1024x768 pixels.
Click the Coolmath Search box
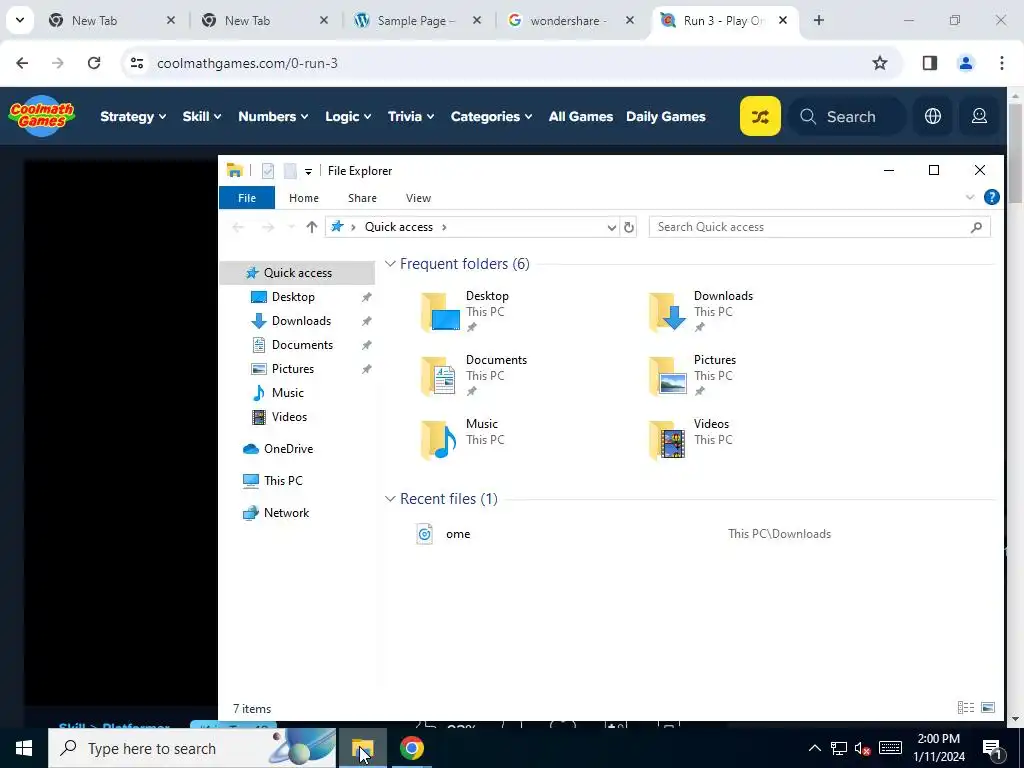tap(847, 116)
